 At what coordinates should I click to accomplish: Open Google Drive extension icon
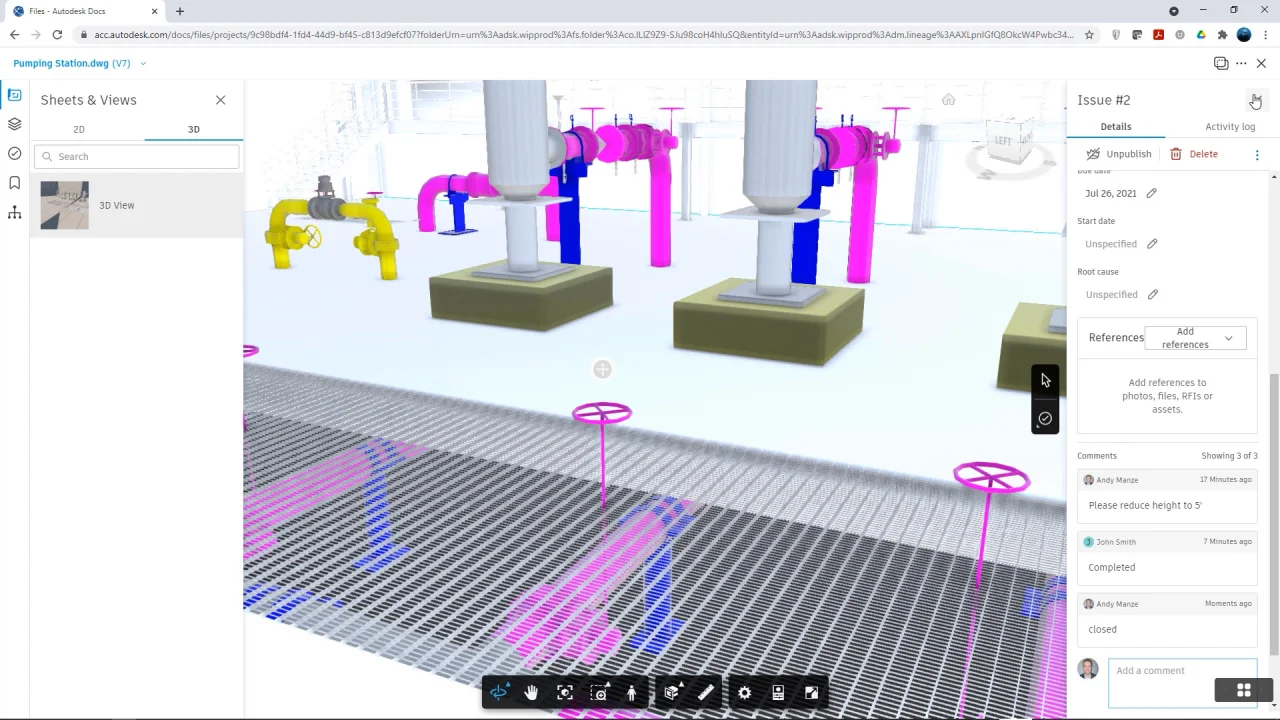tap(1201, 34)
